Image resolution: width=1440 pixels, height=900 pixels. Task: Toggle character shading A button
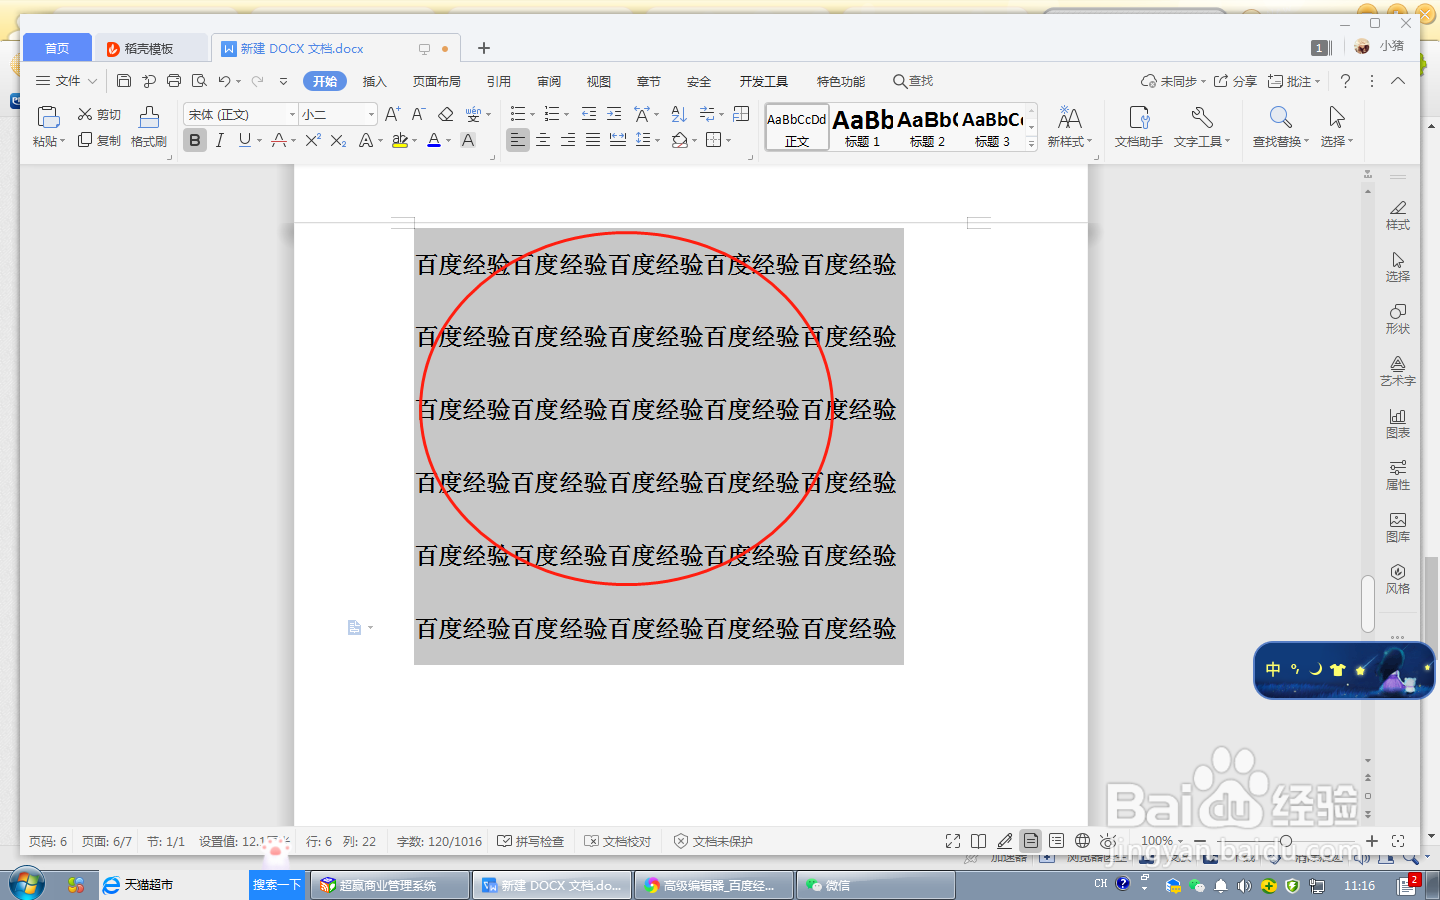click(467, 140)
